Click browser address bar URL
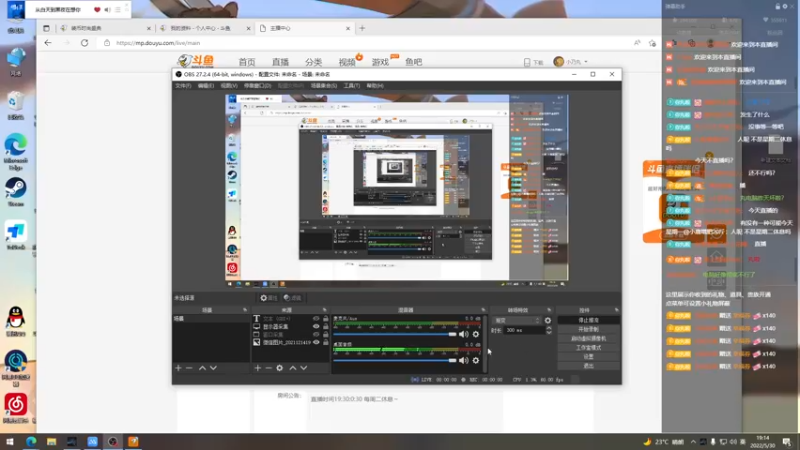This screenshot has width=800, height=450. point(158,43)
